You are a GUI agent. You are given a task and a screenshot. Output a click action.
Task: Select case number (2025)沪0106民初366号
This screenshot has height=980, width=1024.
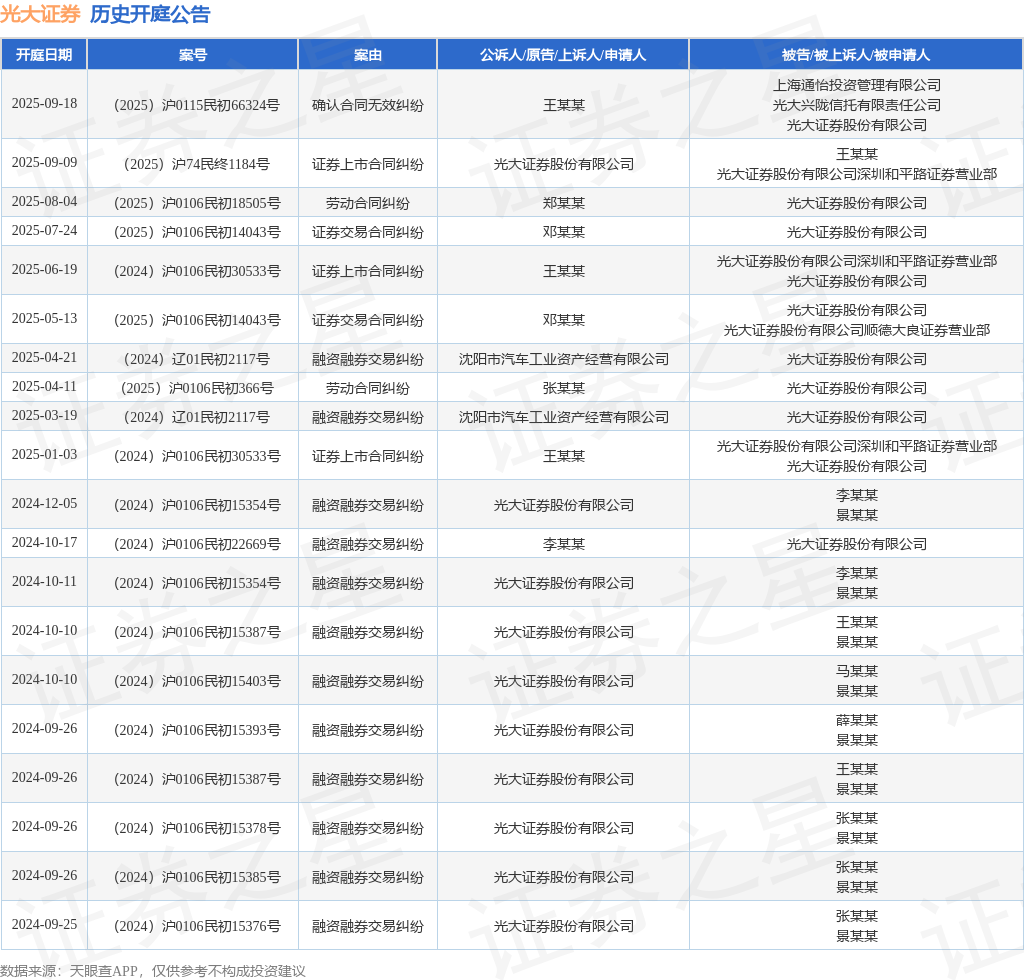(x=197, y=388)
